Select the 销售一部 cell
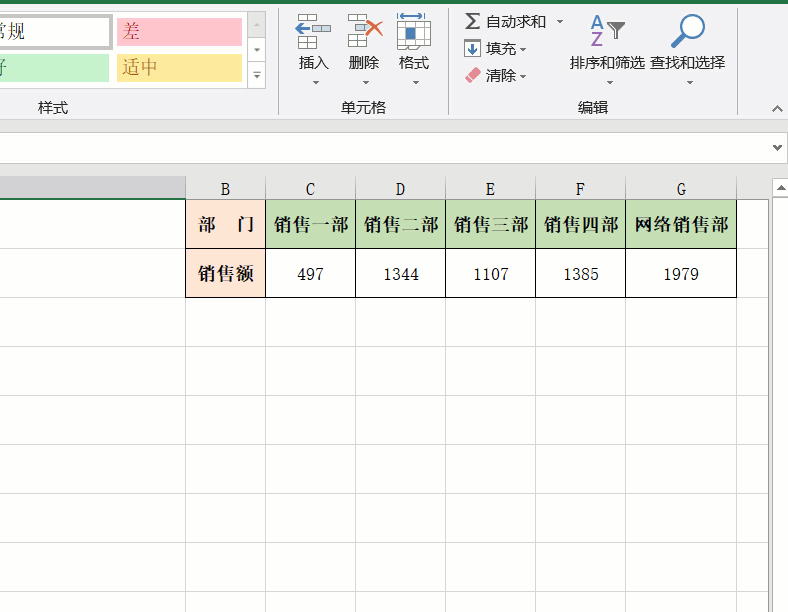Image resolution: width=788 pixels, height=612 pixels. [x=311, y=224]
